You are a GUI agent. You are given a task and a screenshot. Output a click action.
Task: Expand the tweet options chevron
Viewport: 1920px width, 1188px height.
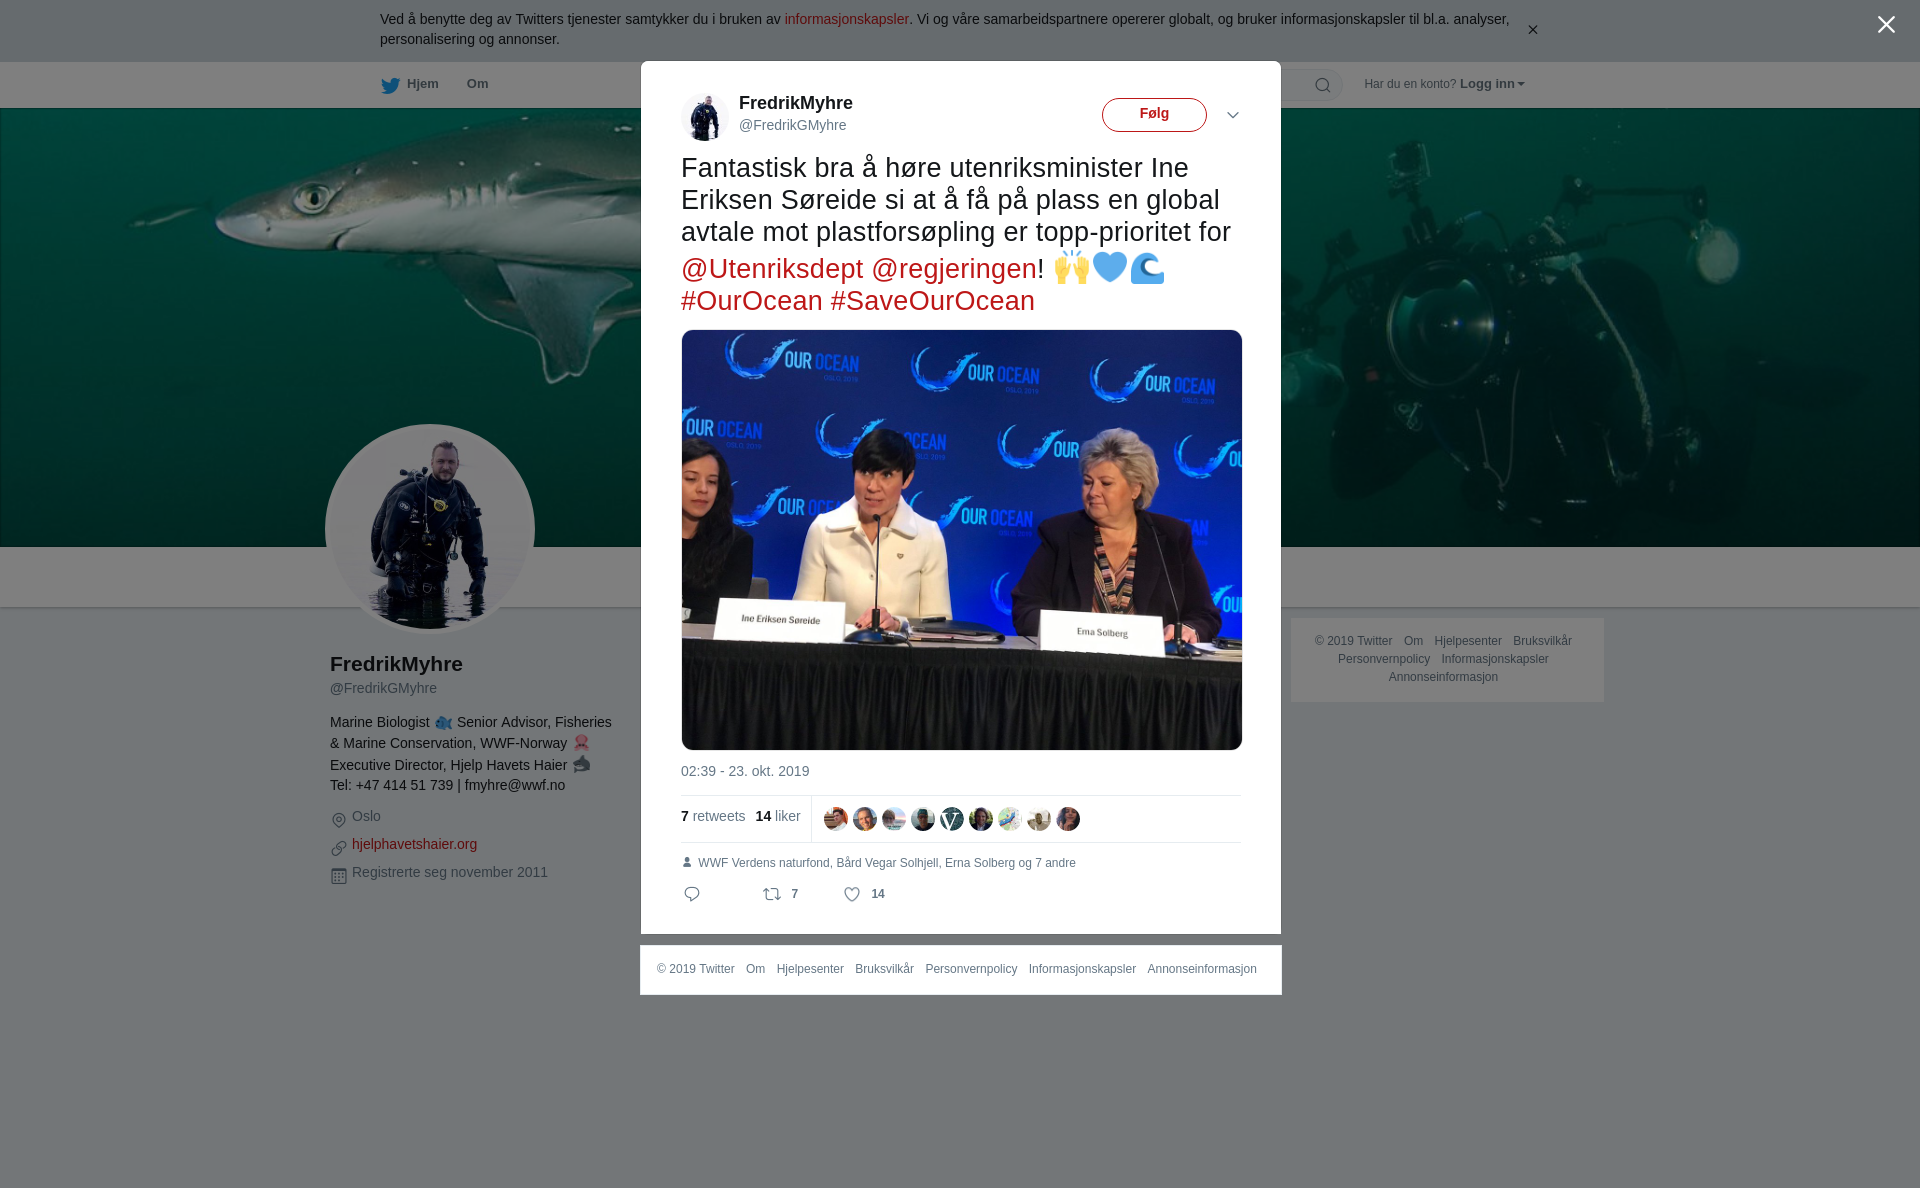(x=1233, y=115)
